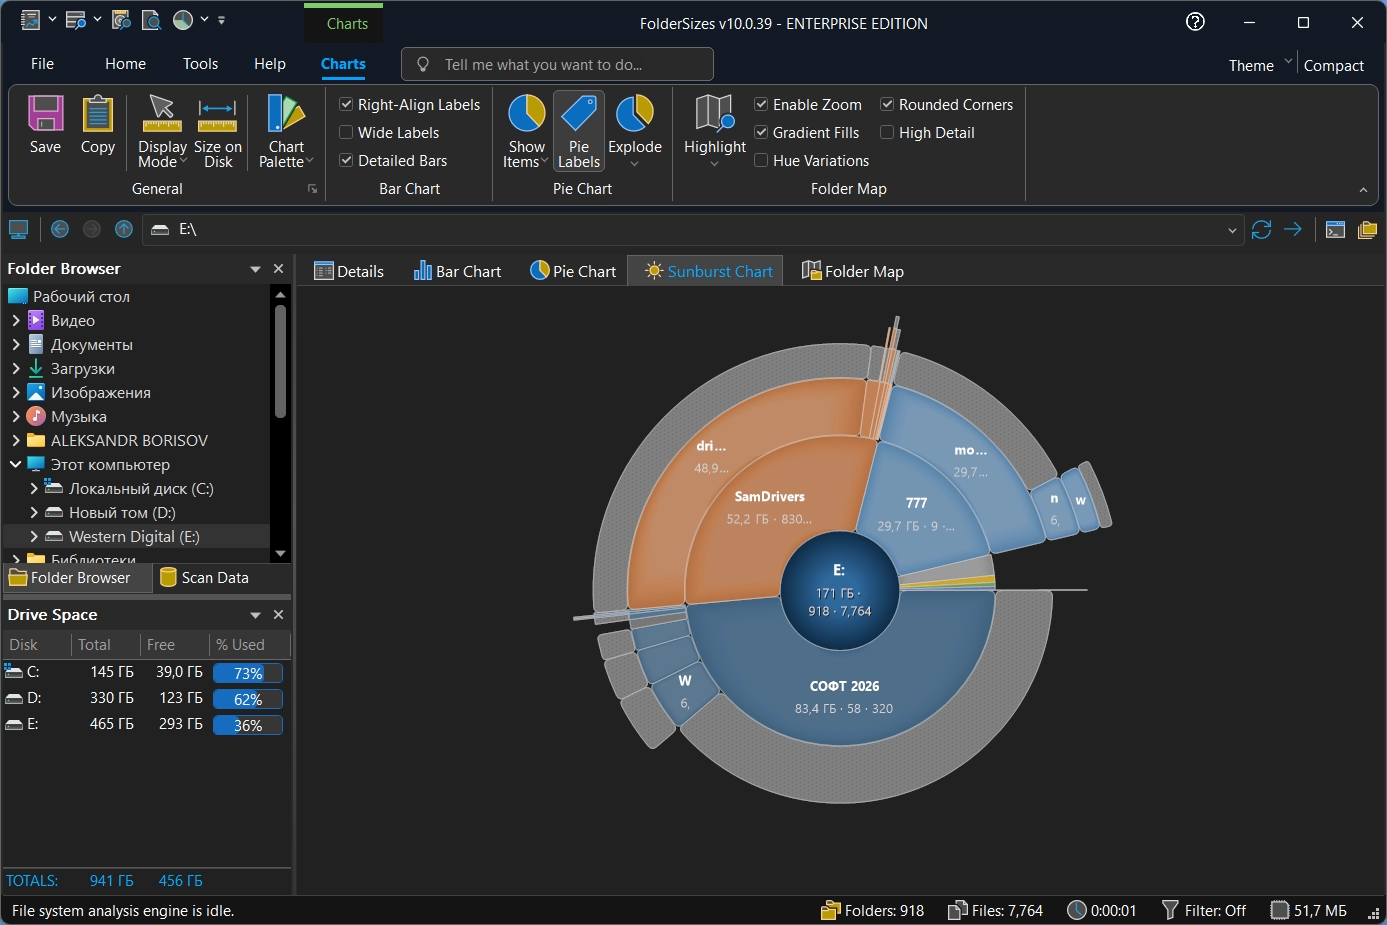Viewport: 1387px width, 925px height.
Task: Click the Copy clipboard icon
Action: tap(98, 115)
